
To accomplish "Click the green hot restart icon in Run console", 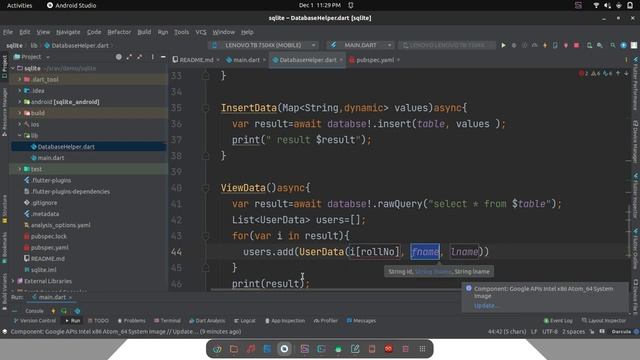I will pyautogui.click(x=64, y=311).
